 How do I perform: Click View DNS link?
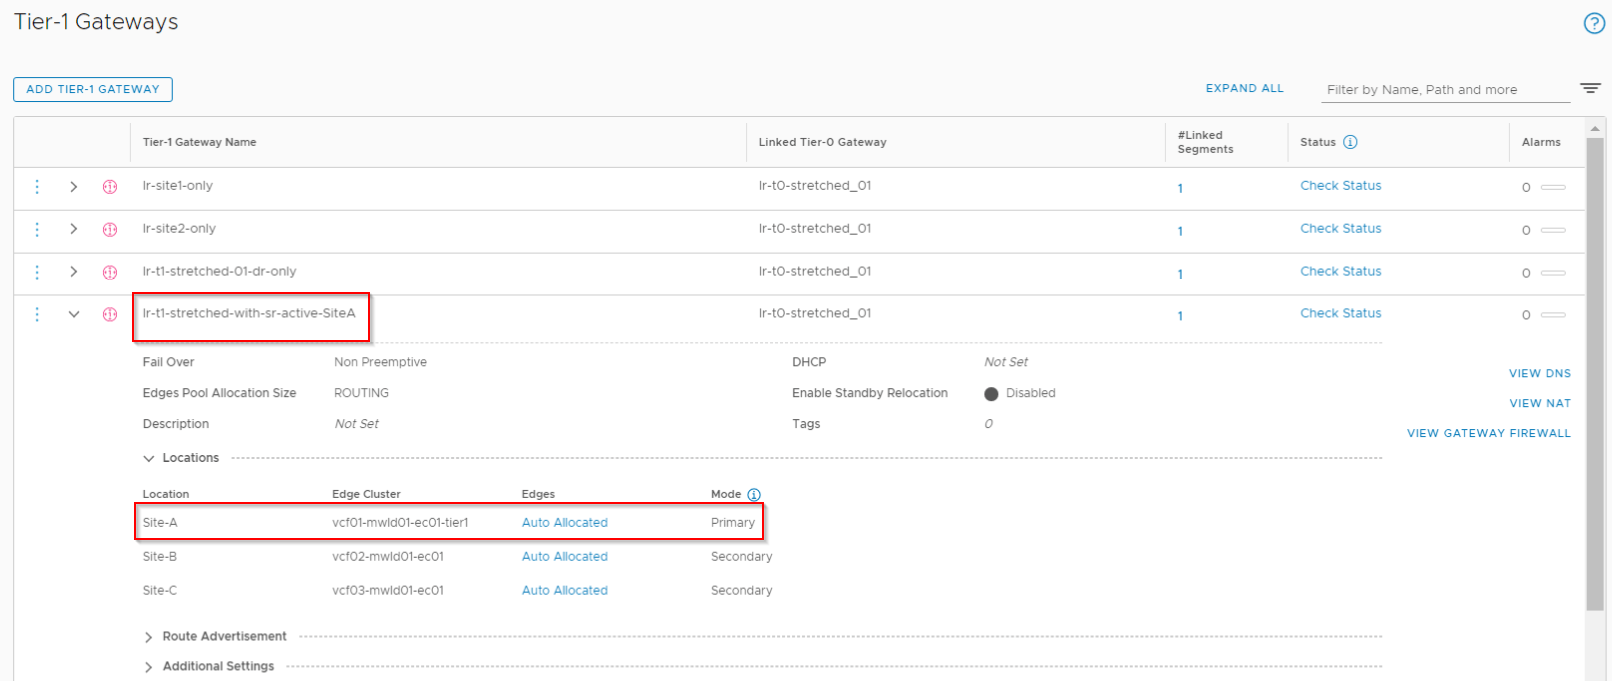tap(1540, 373)
